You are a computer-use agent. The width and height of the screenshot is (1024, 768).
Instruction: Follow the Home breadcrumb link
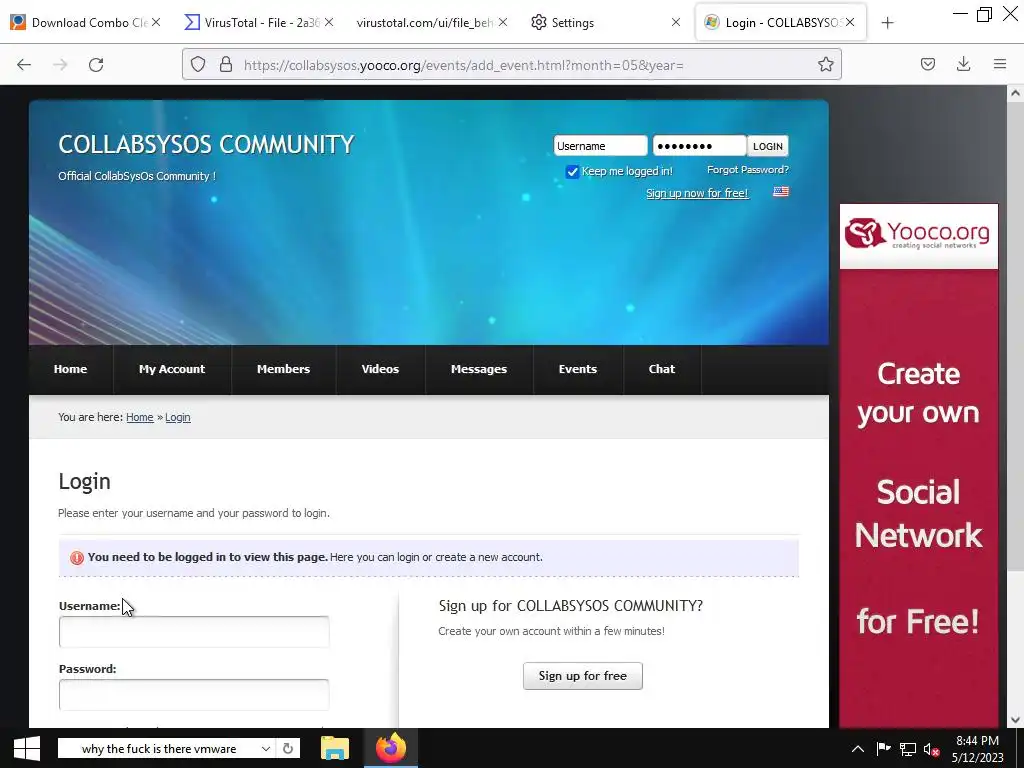coord(140,417)
